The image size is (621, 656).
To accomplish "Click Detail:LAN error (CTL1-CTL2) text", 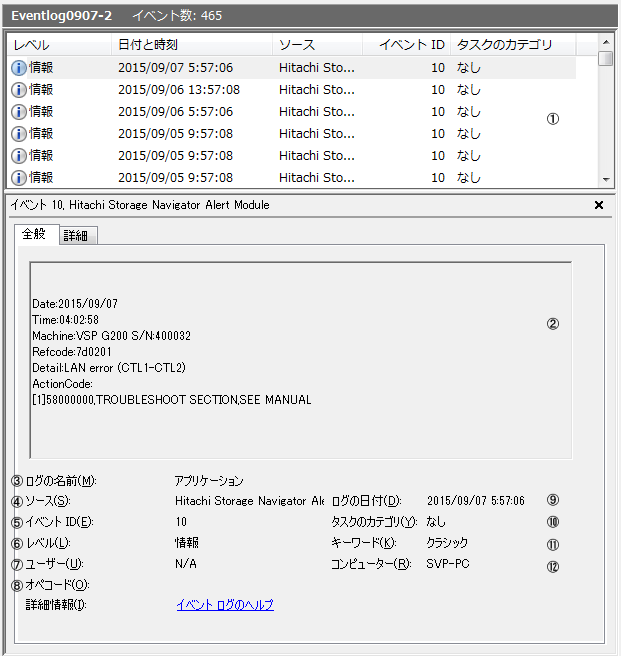I will [x=109, y=368].
